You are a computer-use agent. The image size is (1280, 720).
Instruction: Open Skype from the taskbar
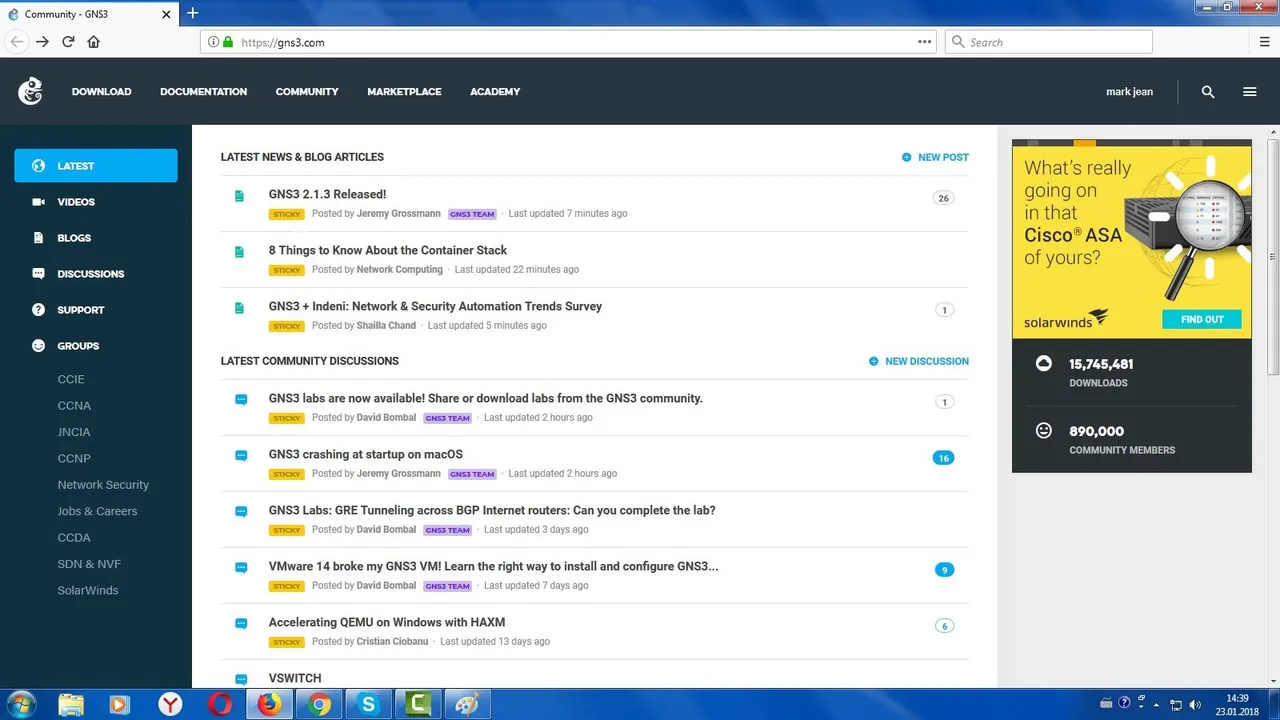[x=369, y=704]
